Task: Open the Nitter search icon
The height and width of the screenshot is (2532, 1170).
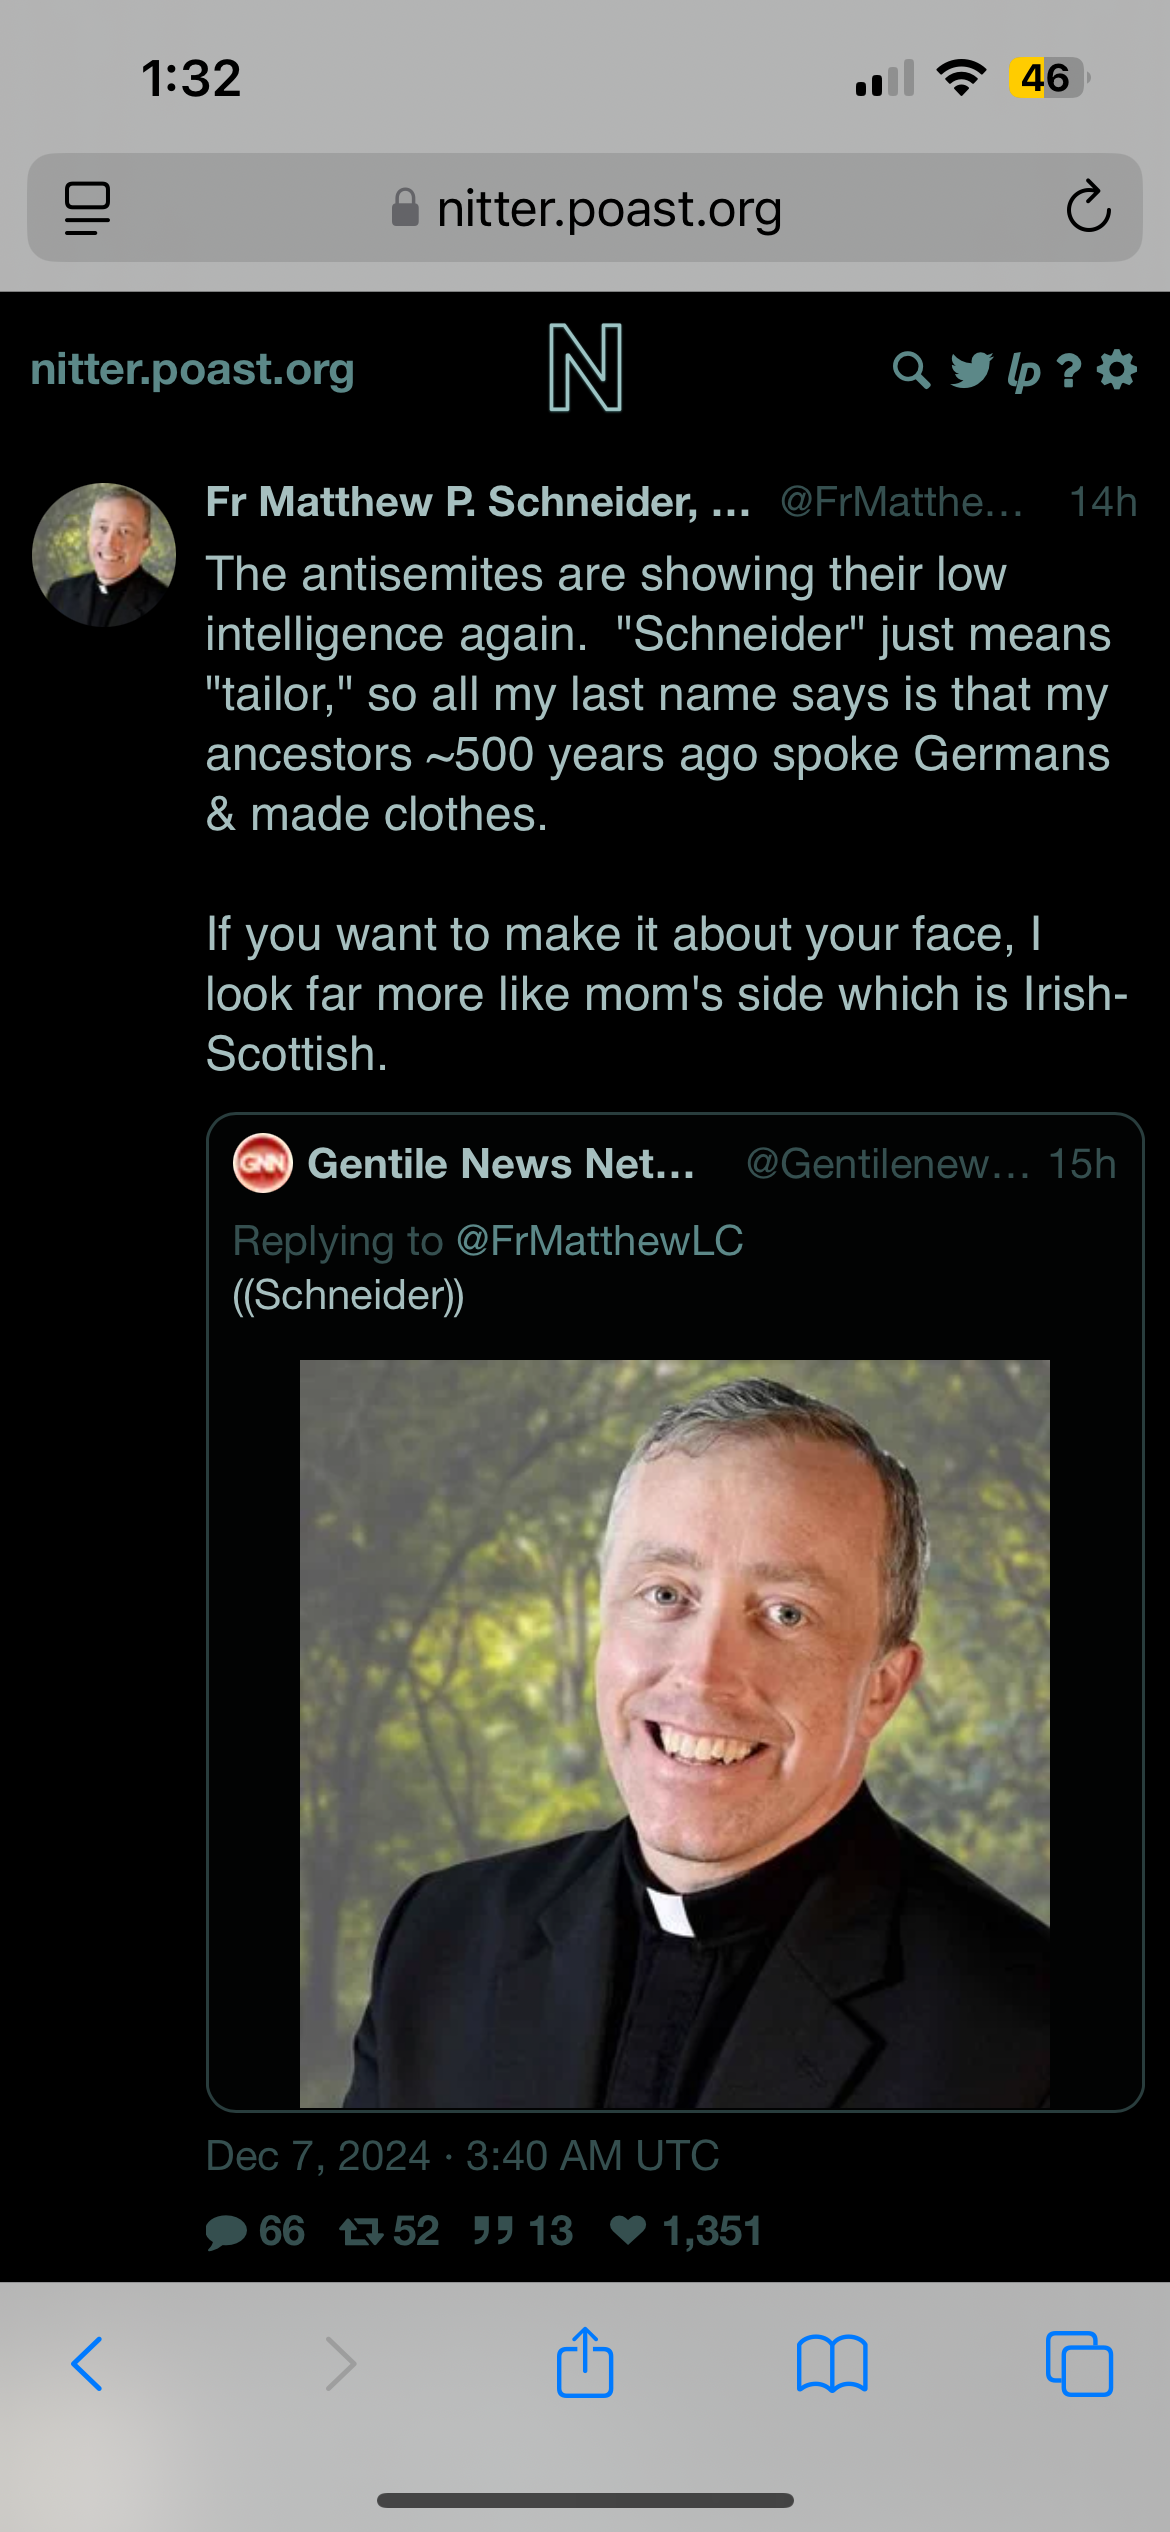Action: 911,370
